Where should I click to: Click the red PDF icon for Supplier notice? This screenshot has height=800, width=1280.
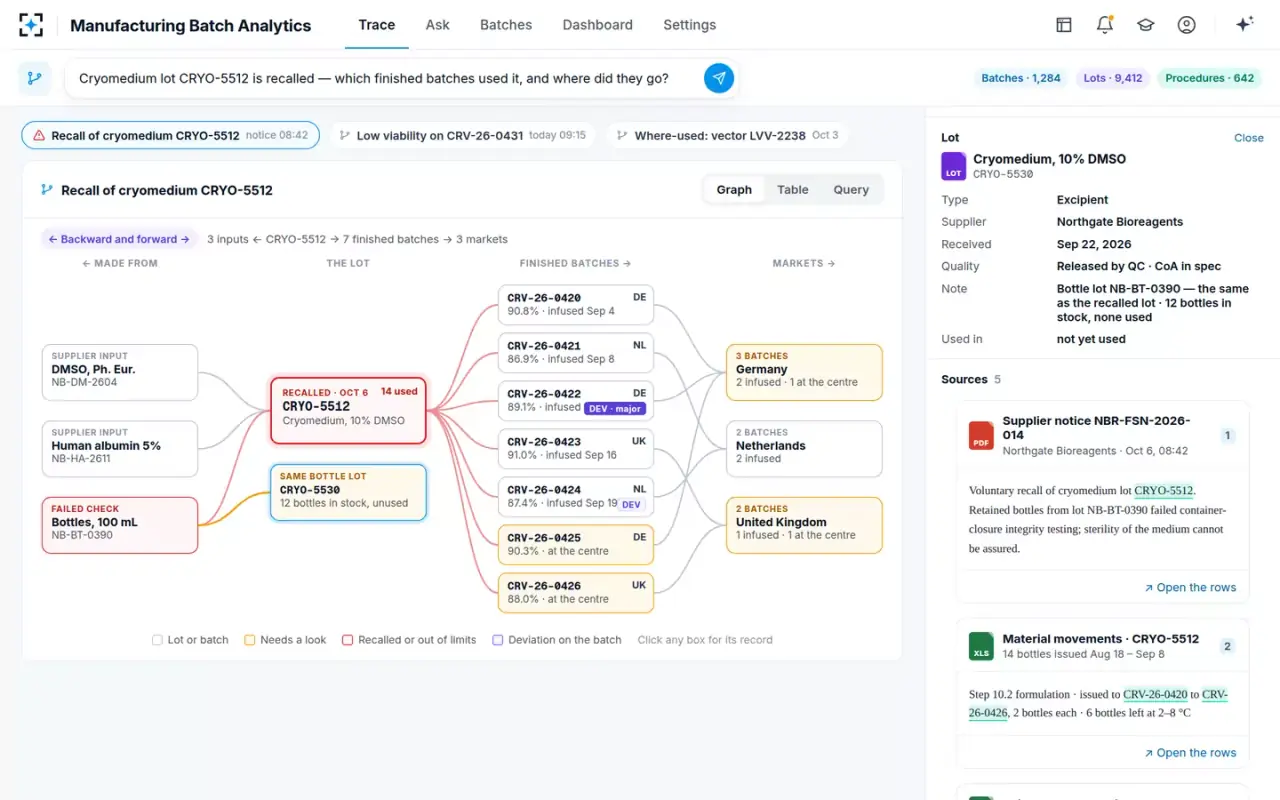981,436
